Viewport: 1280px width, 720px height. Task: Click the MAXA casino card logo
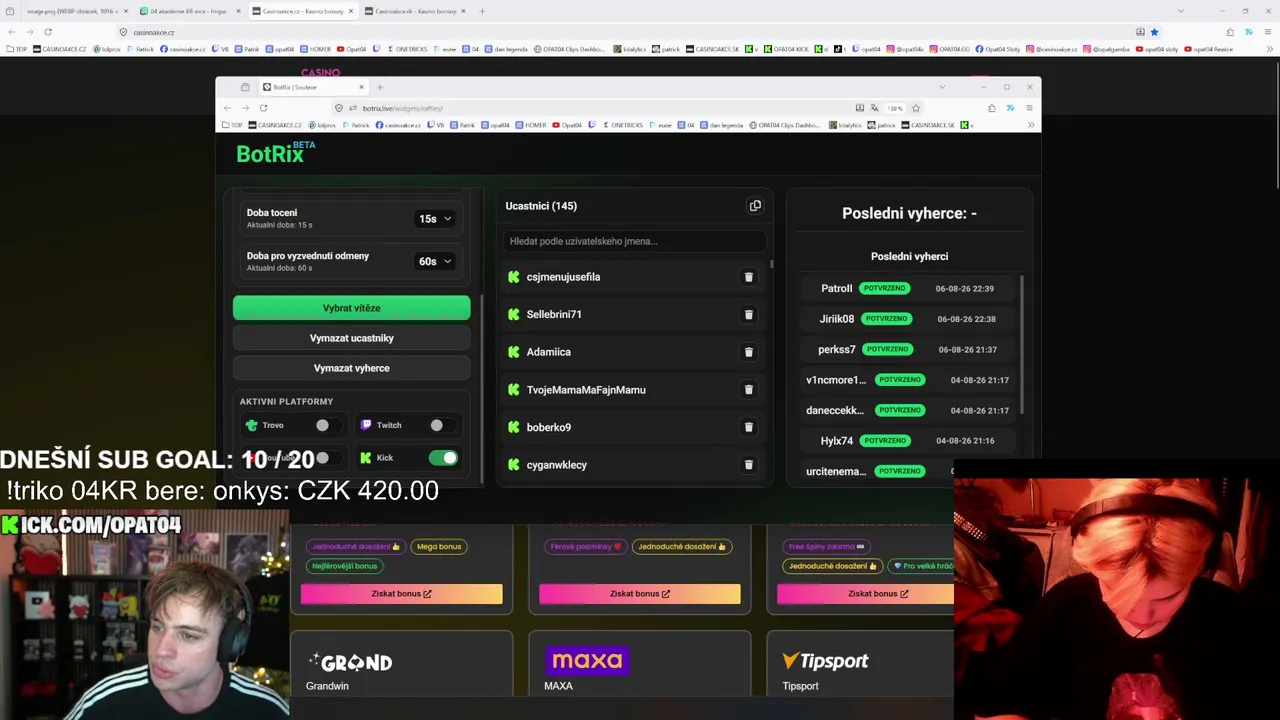point(587,661)
